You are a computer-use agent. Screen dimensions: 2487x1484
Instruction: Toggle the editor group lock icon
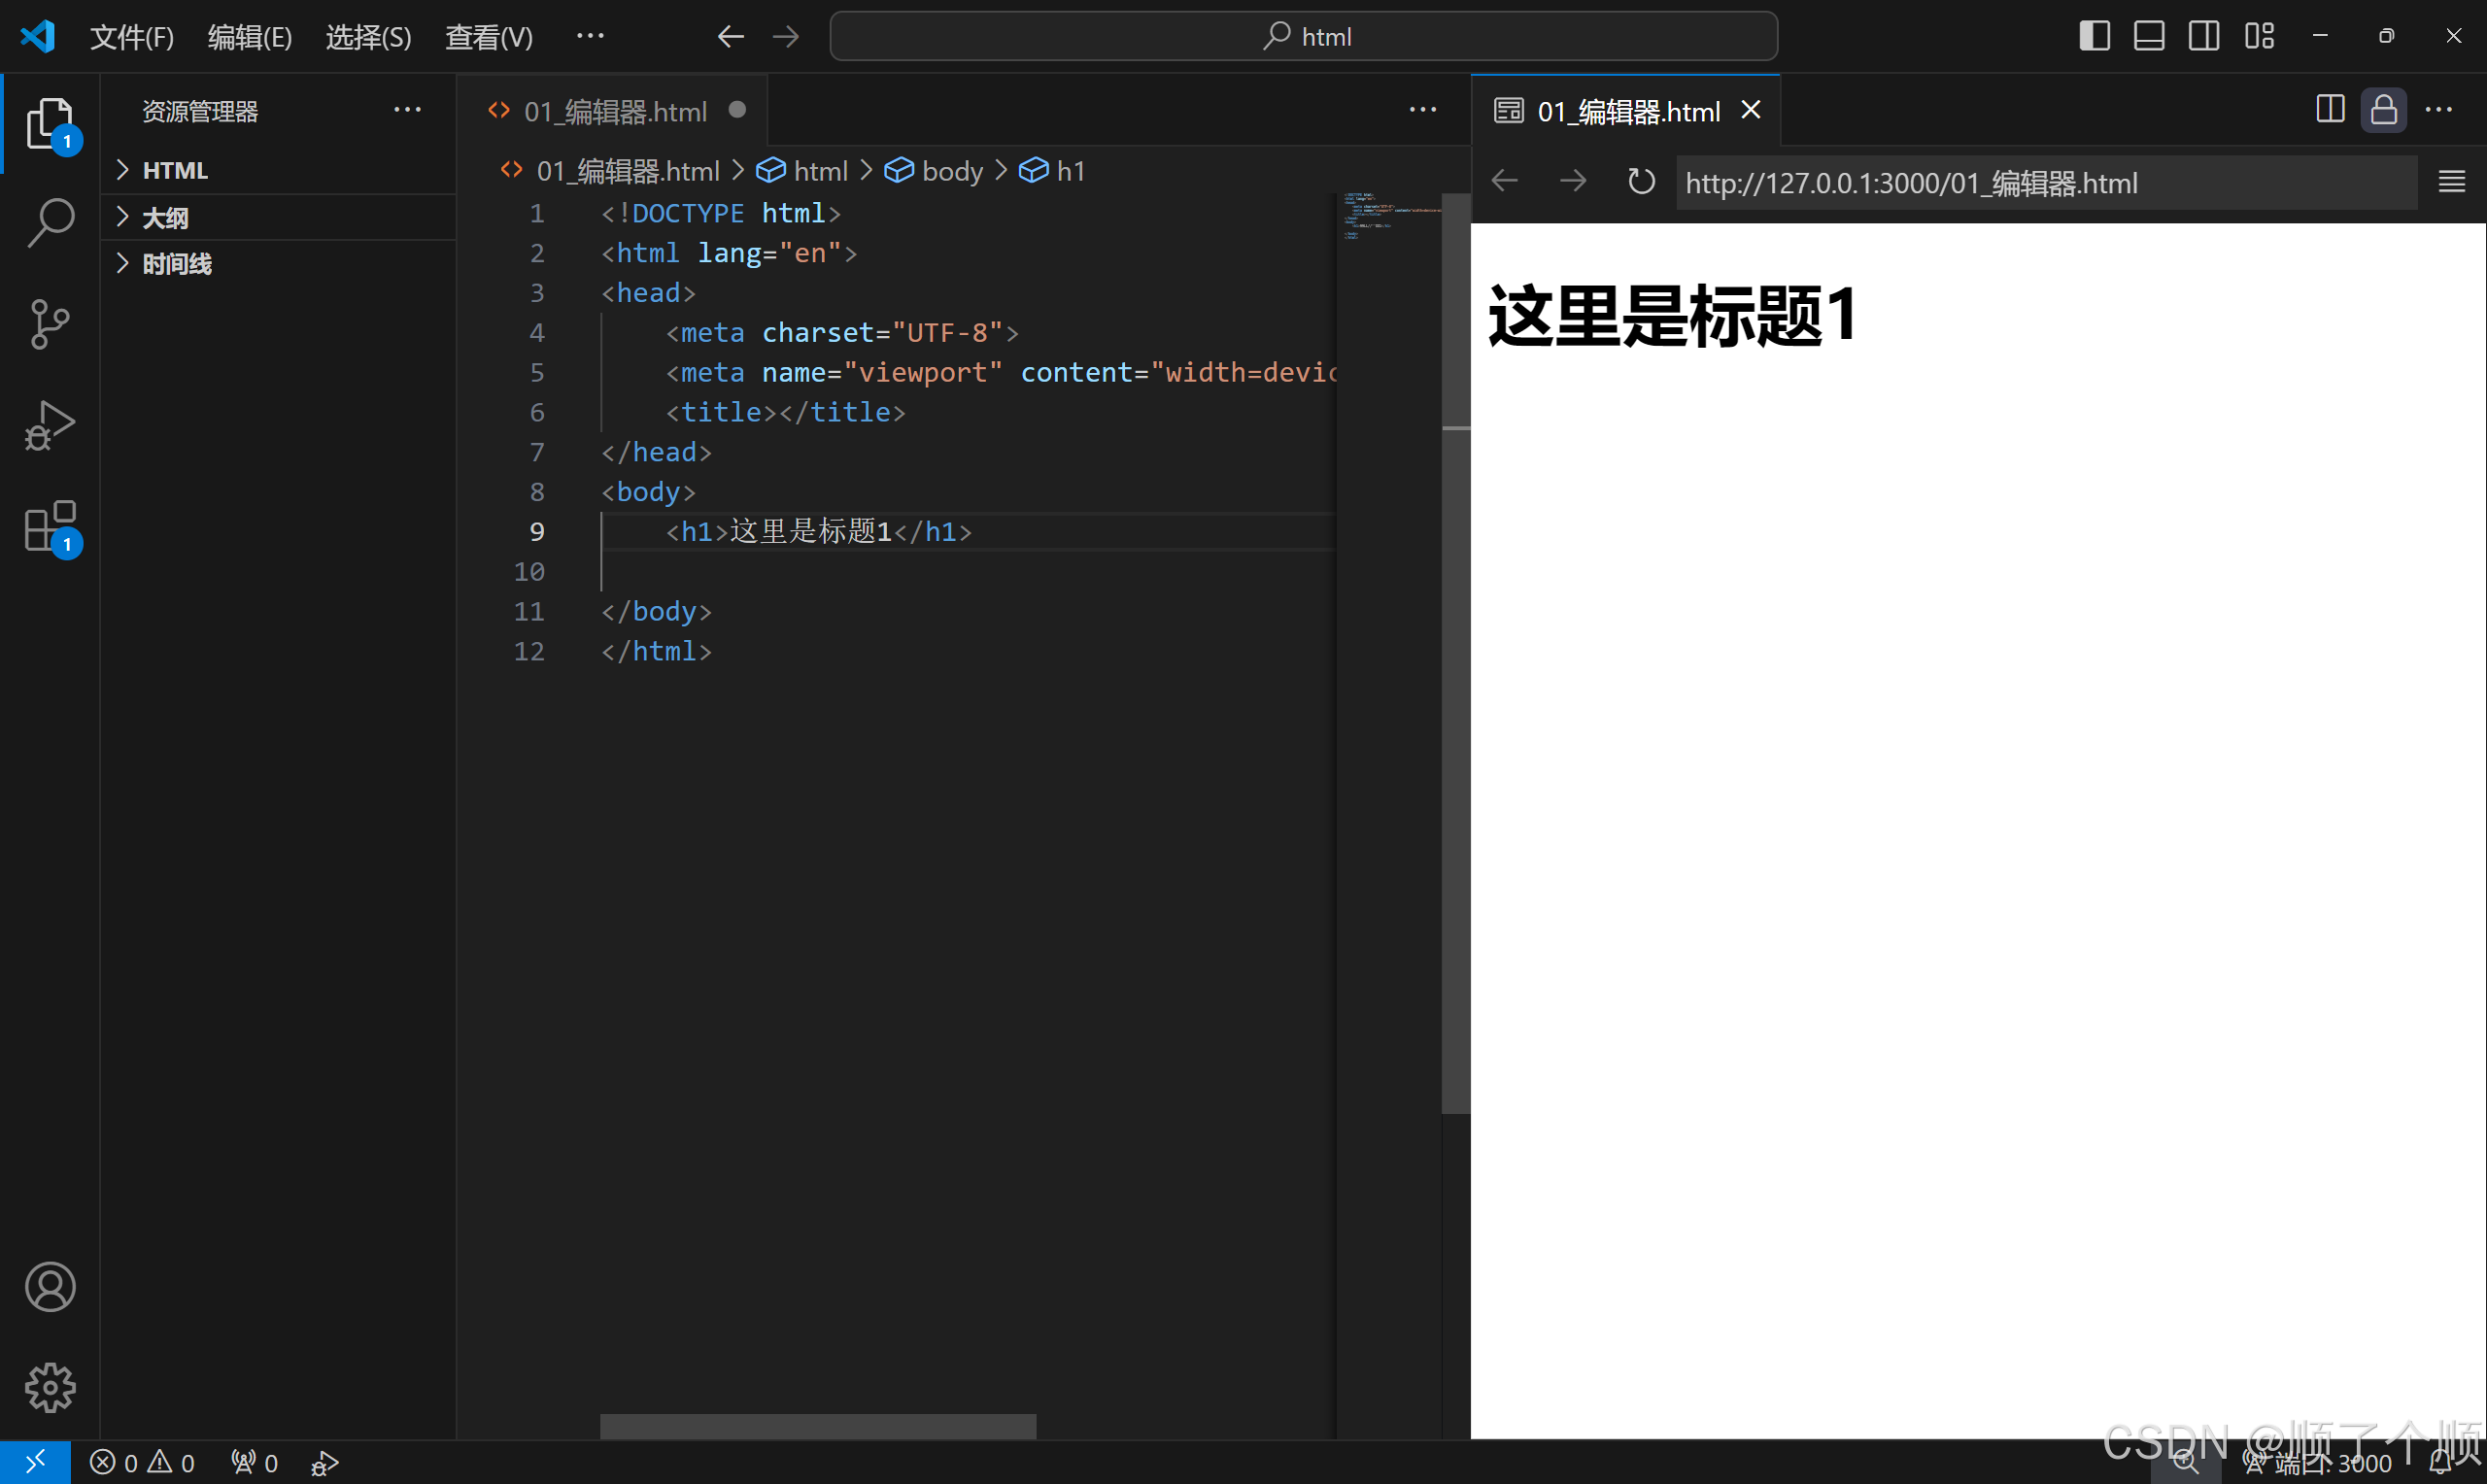tap(2384, 109)
